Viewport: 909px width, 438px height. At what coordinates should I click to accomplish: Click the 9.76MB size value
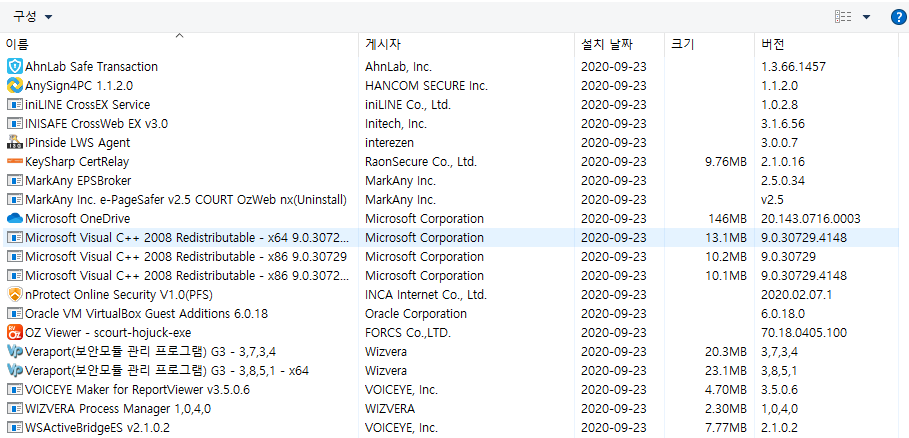point(726,162)
